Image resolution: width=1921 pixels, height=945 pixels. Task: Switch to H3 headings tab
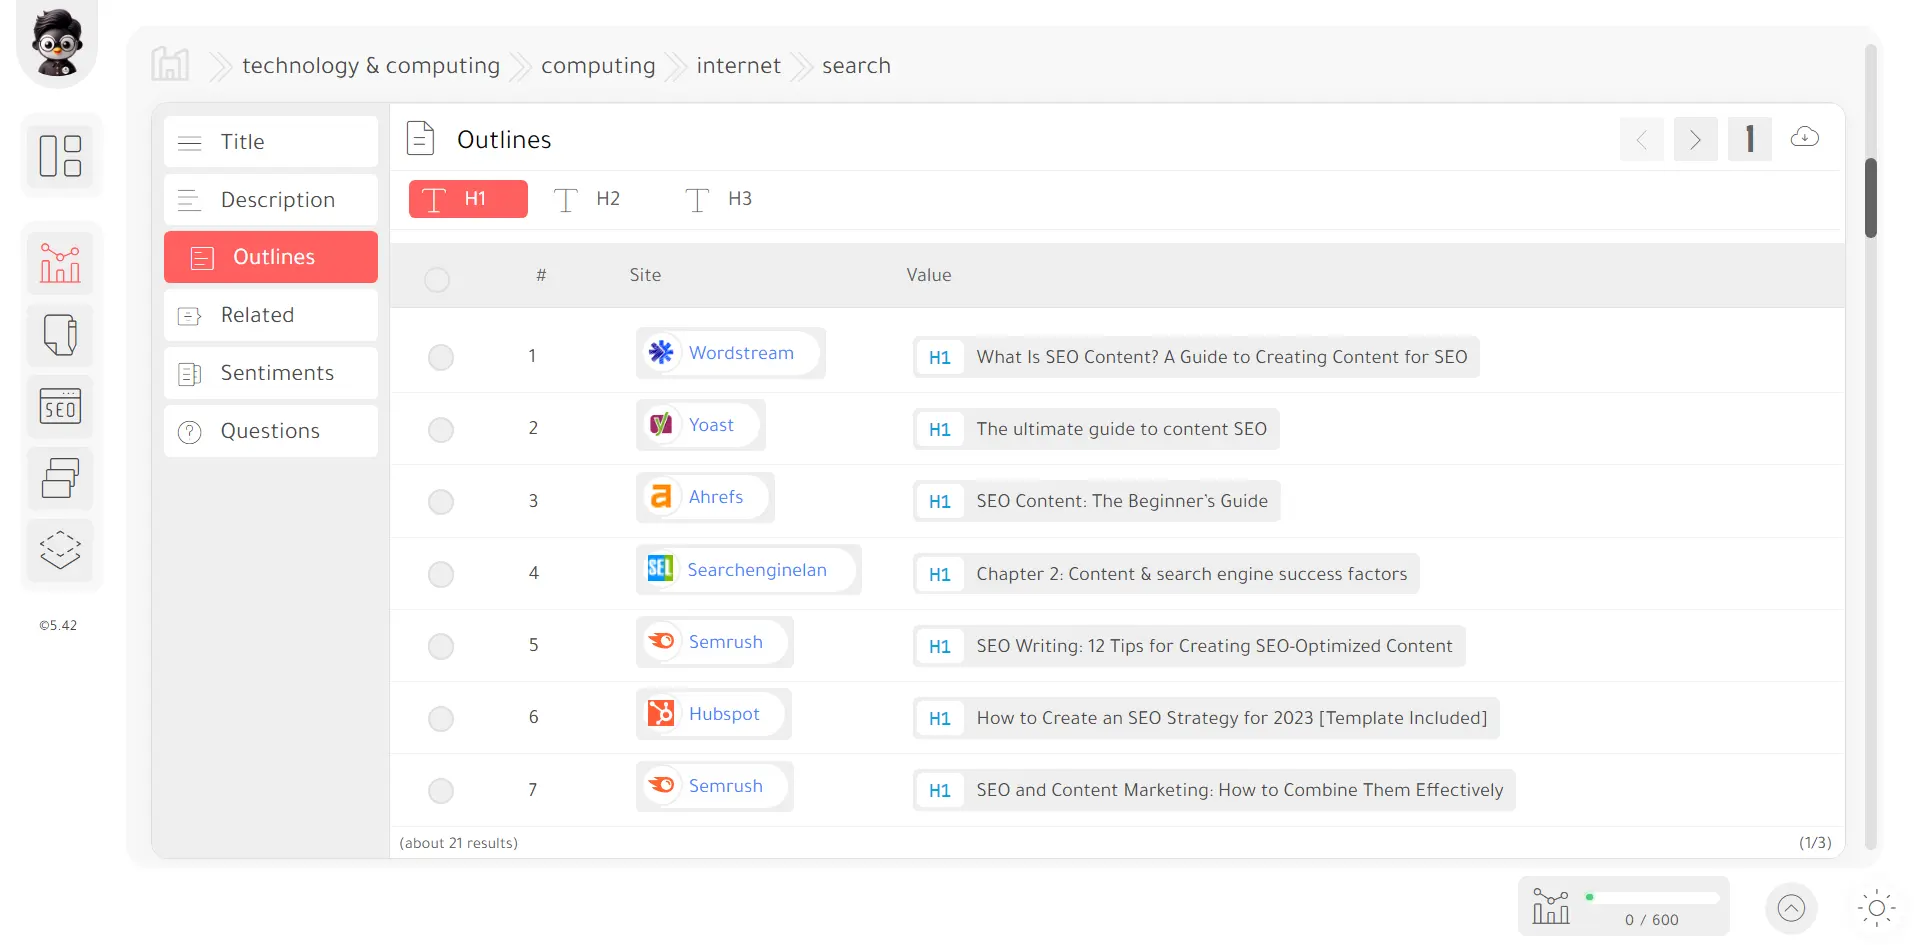coord(719,199)
